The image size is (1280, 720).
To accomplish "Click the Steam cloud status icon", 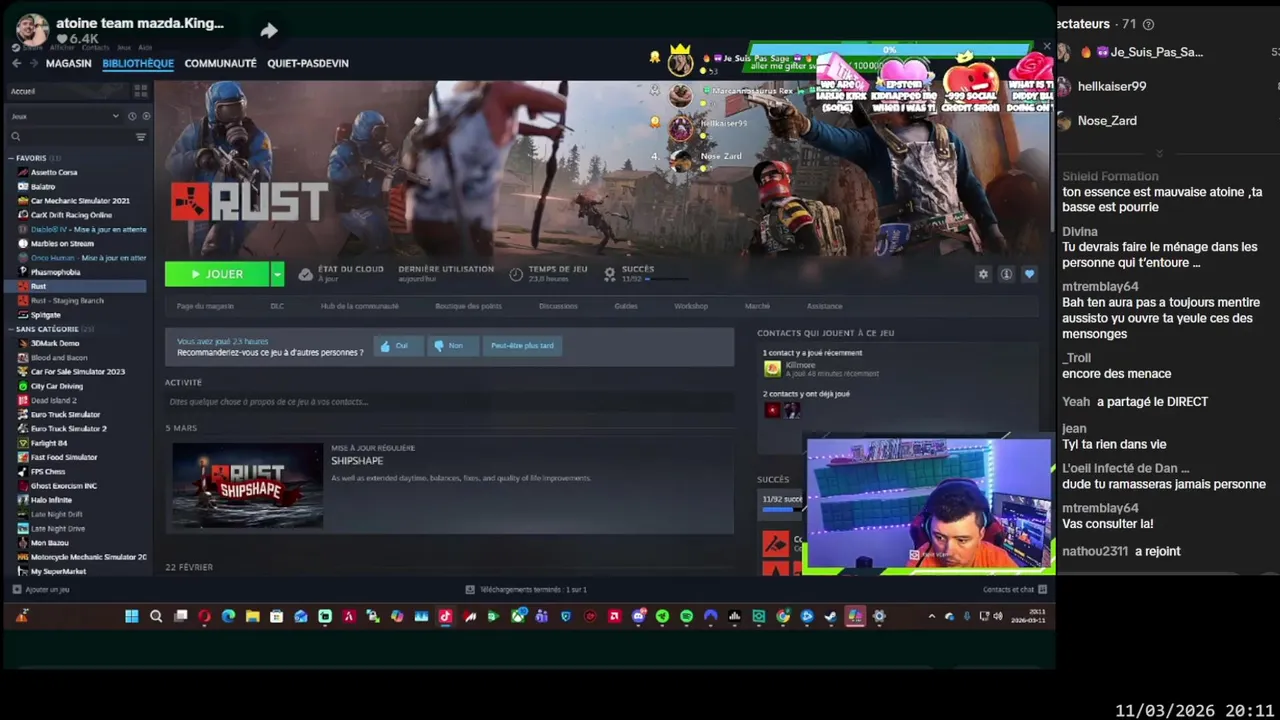I will tap(306, 274).
